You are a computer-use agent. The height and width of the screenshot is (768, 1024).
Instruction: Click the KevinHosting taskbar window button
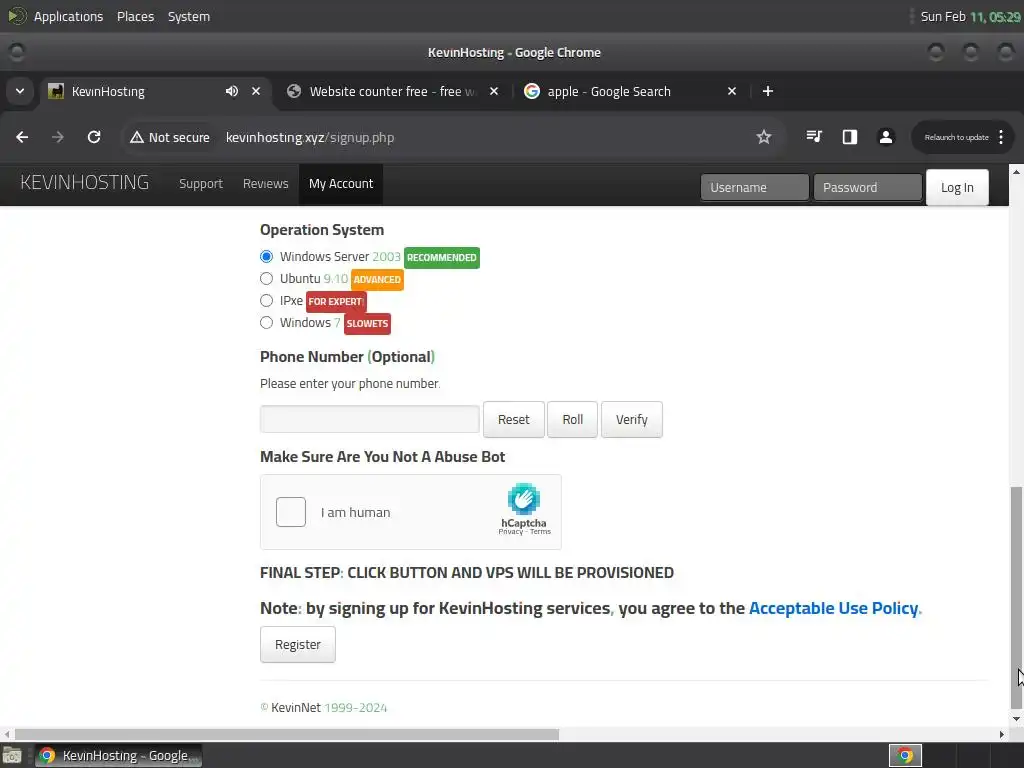coord(118,756)
